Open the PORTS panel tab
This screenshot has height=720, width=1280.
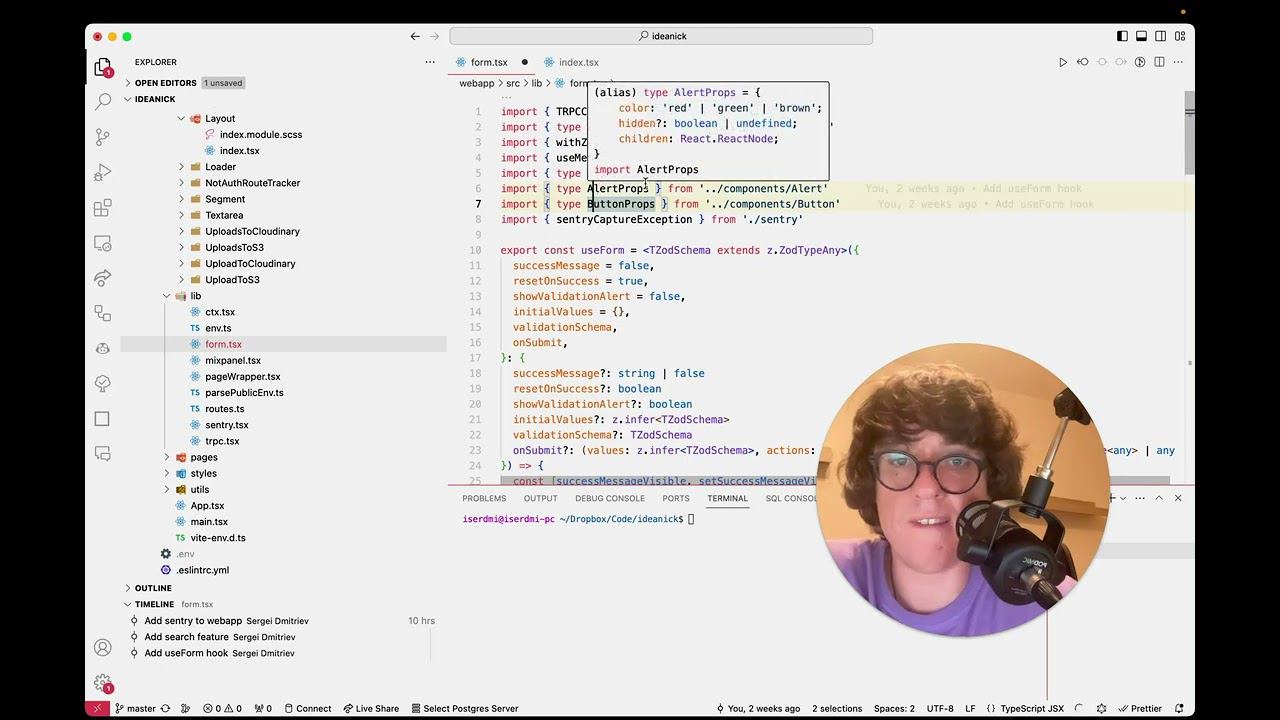[x=676, y=498]
